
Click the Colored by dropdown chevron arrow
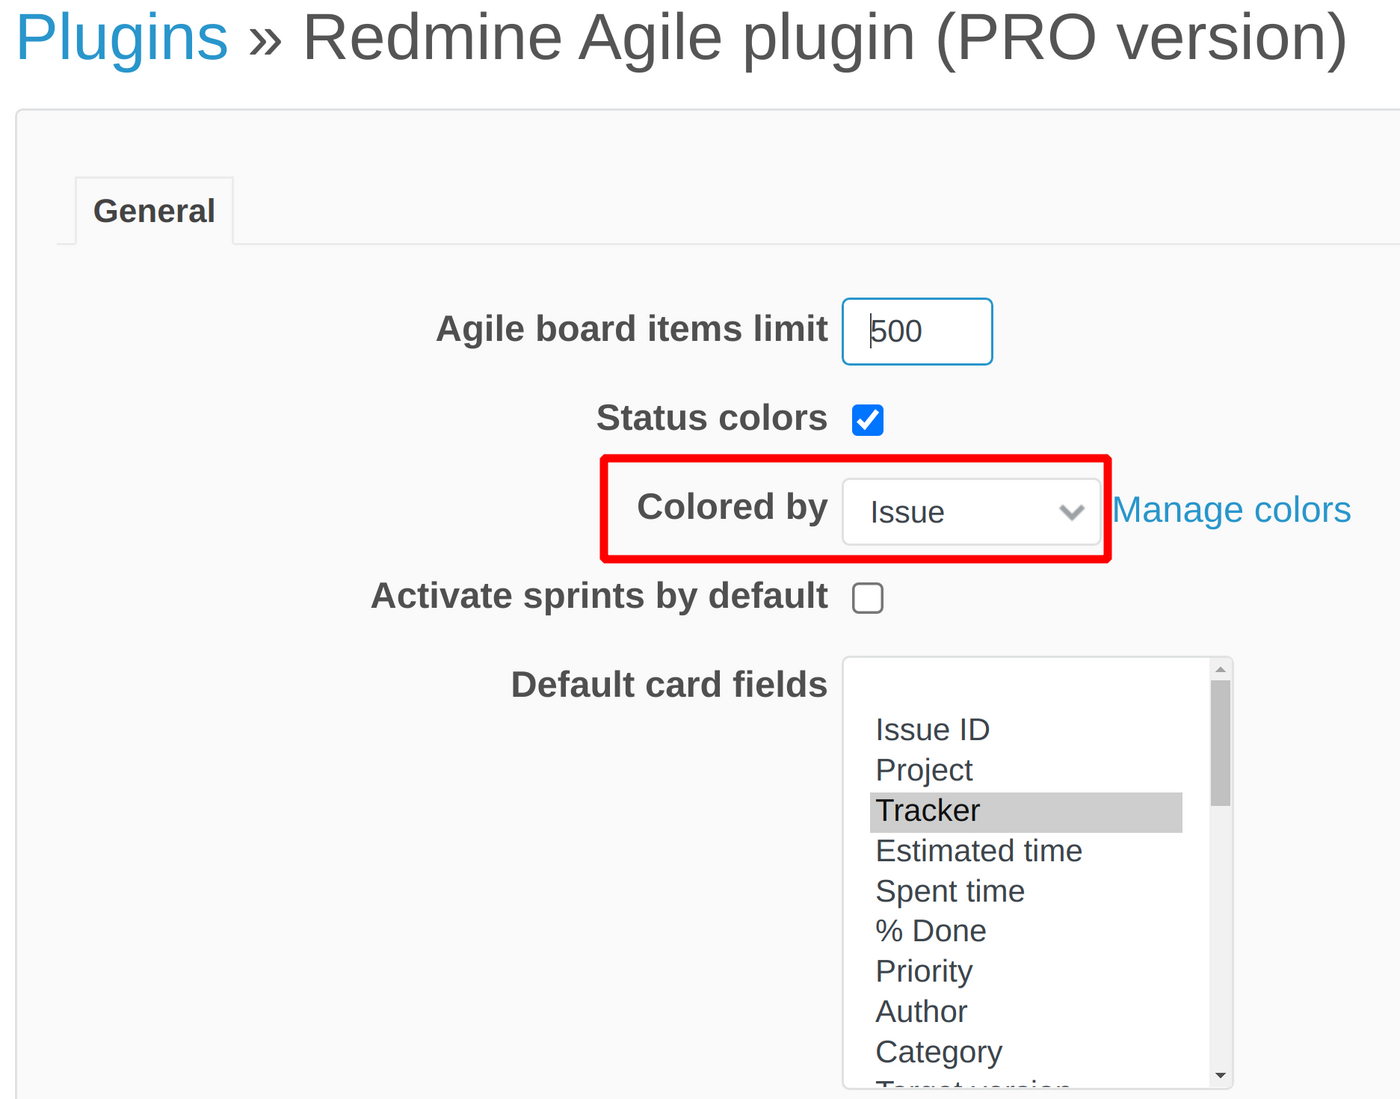click(x=1073, y=511)
